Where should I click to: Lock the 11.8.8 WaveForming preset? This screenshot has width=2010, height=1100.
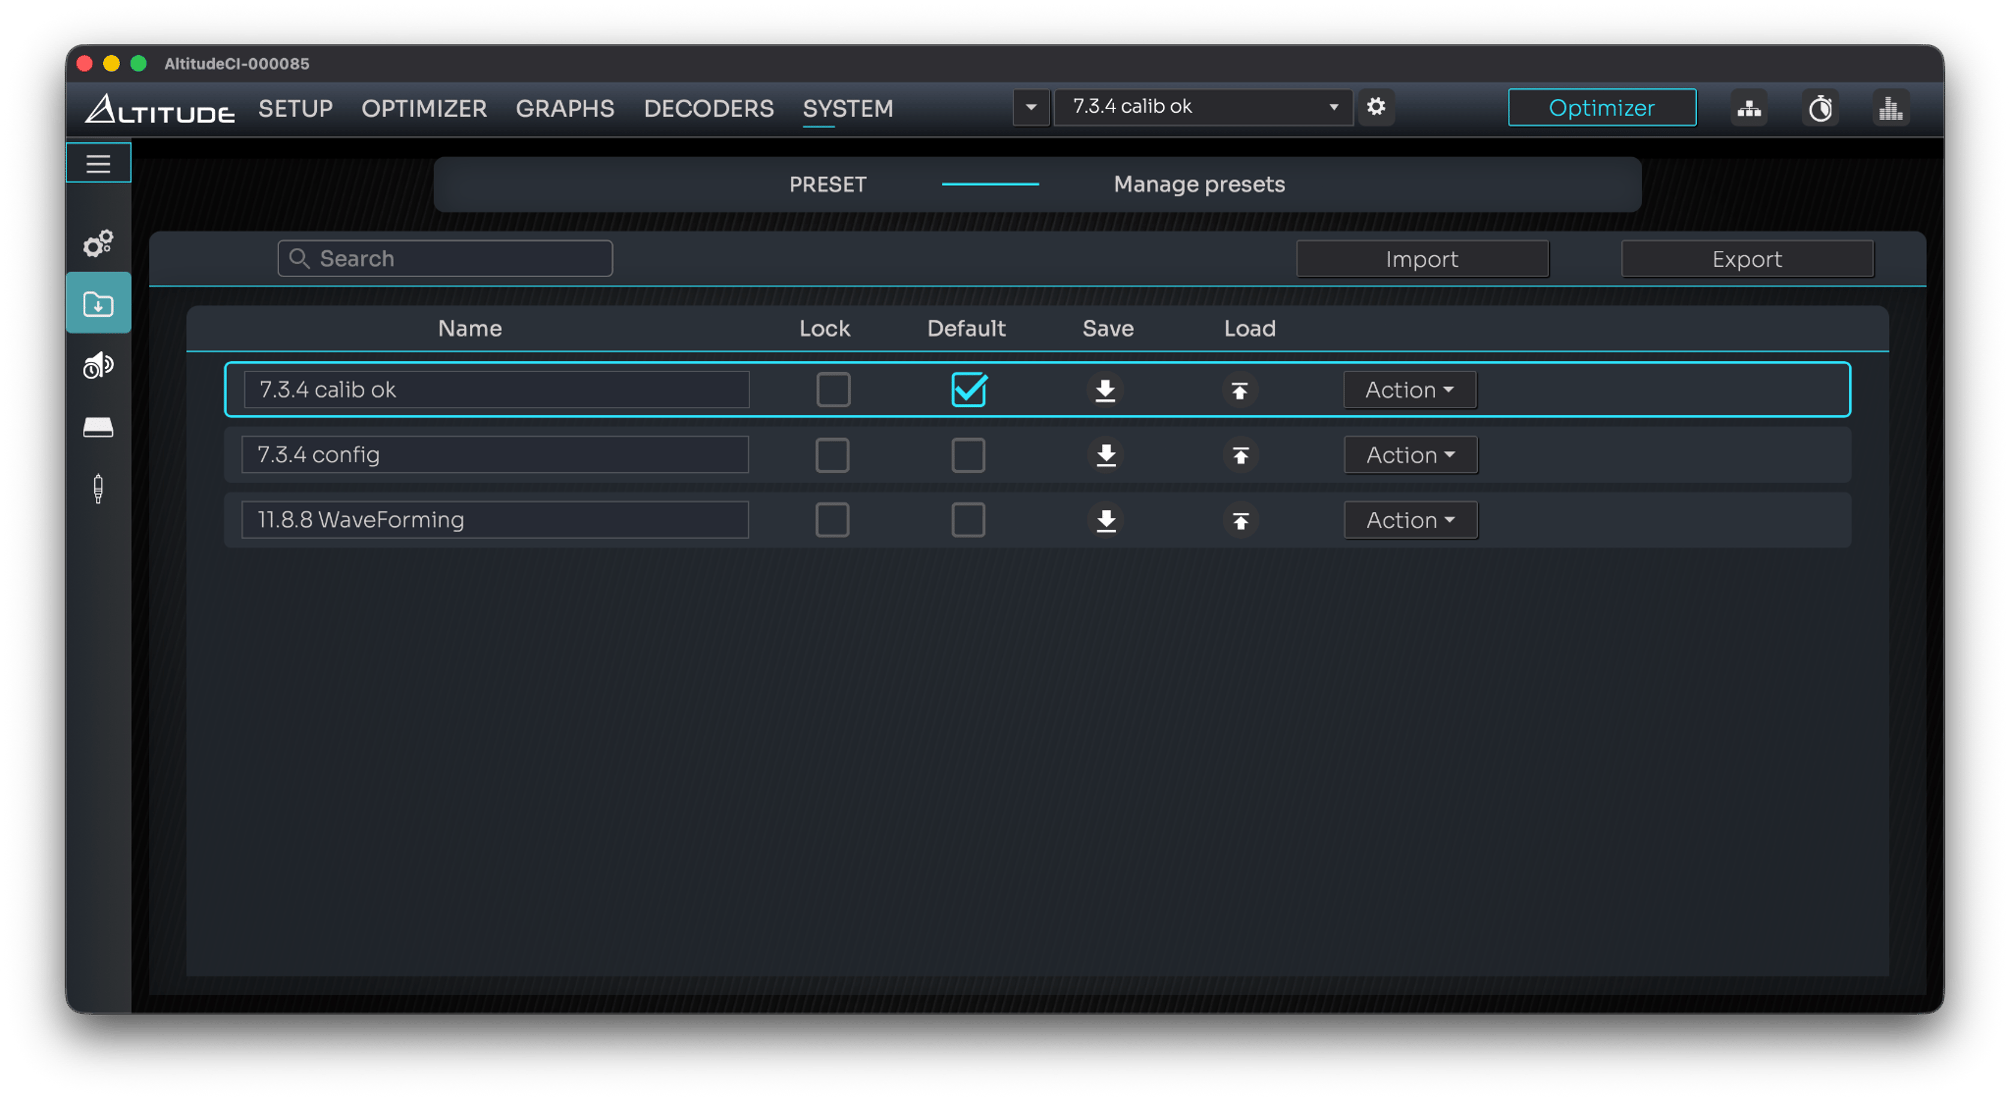[x=832, y=520]
